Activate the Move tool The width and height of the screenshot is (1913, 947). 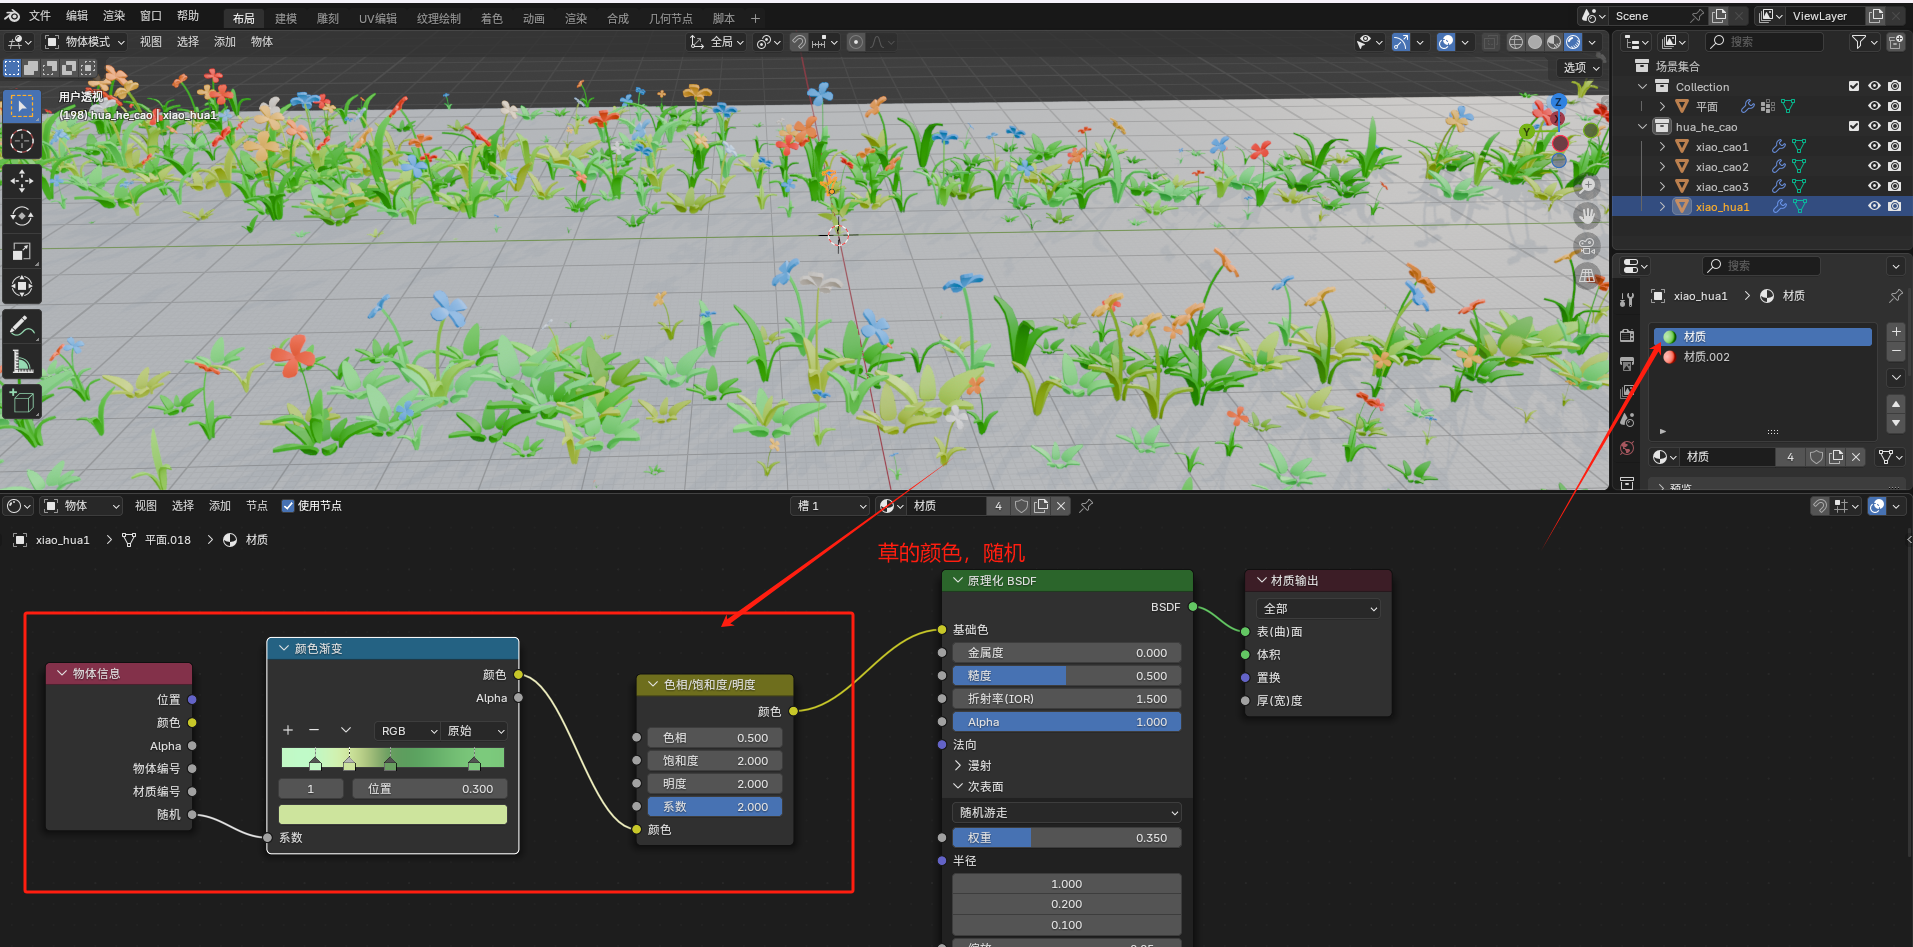point(22,181)
